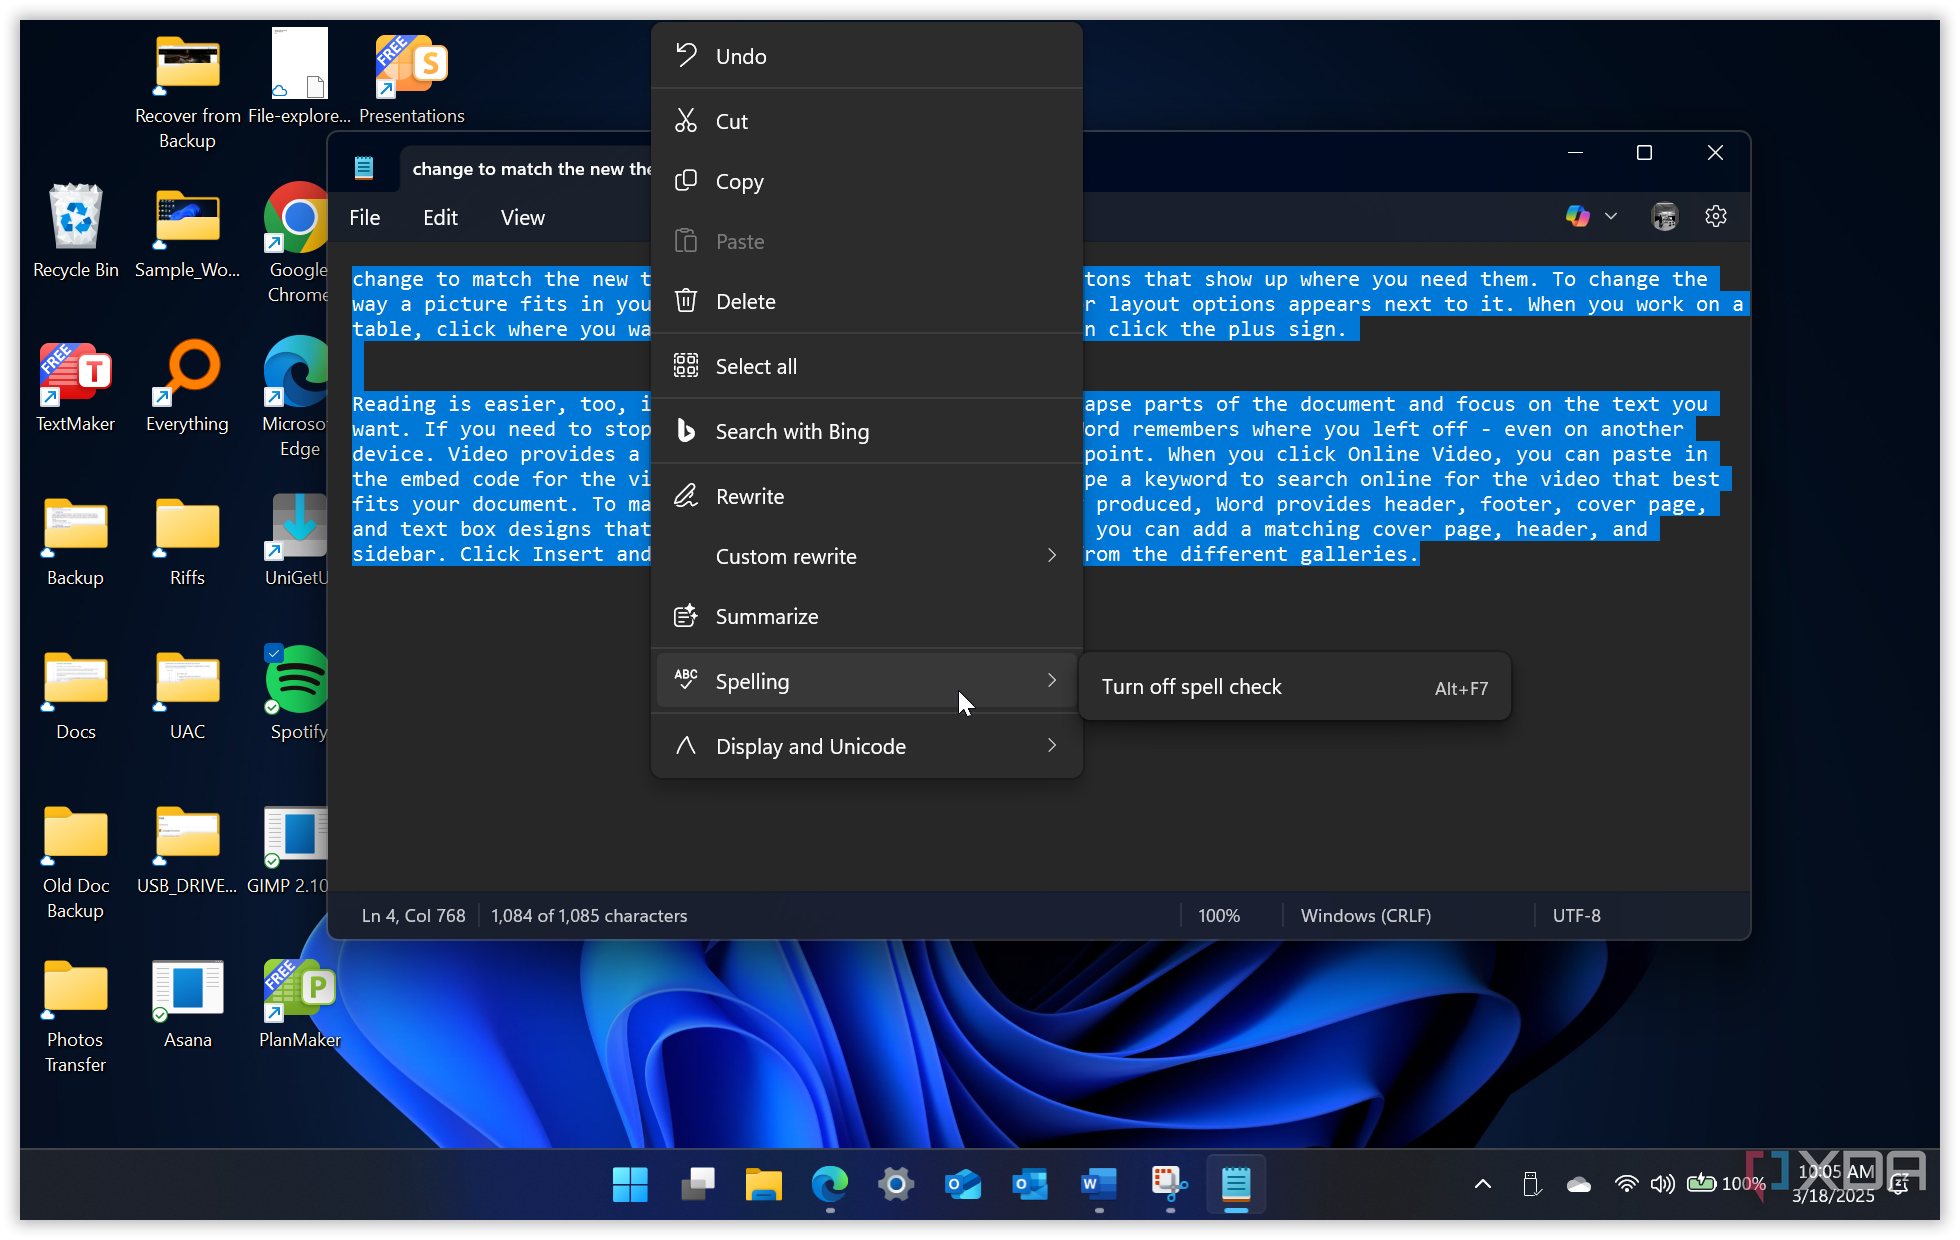1960x1240 pixels.
Task: Click the volume speaker tray icon
Action: 1662,1184
